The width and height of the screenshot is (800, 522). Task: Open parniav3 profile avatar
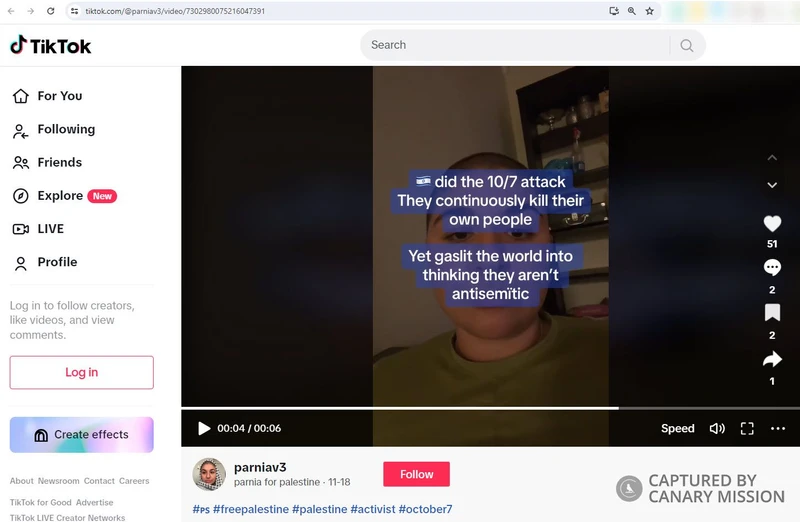tap(209, 474)
